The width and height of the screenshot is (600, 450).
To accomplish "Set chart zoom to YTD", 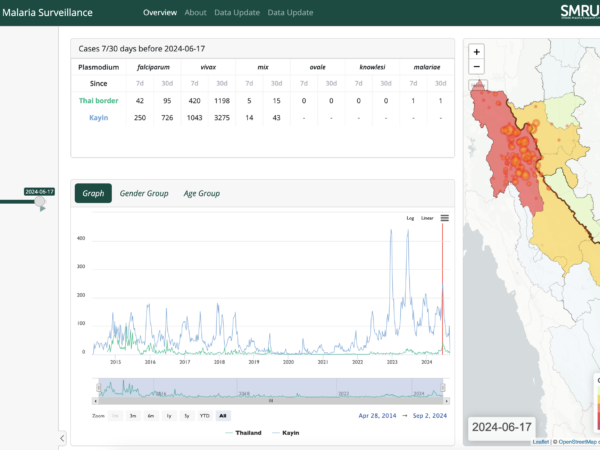I will tap(205, 416).
